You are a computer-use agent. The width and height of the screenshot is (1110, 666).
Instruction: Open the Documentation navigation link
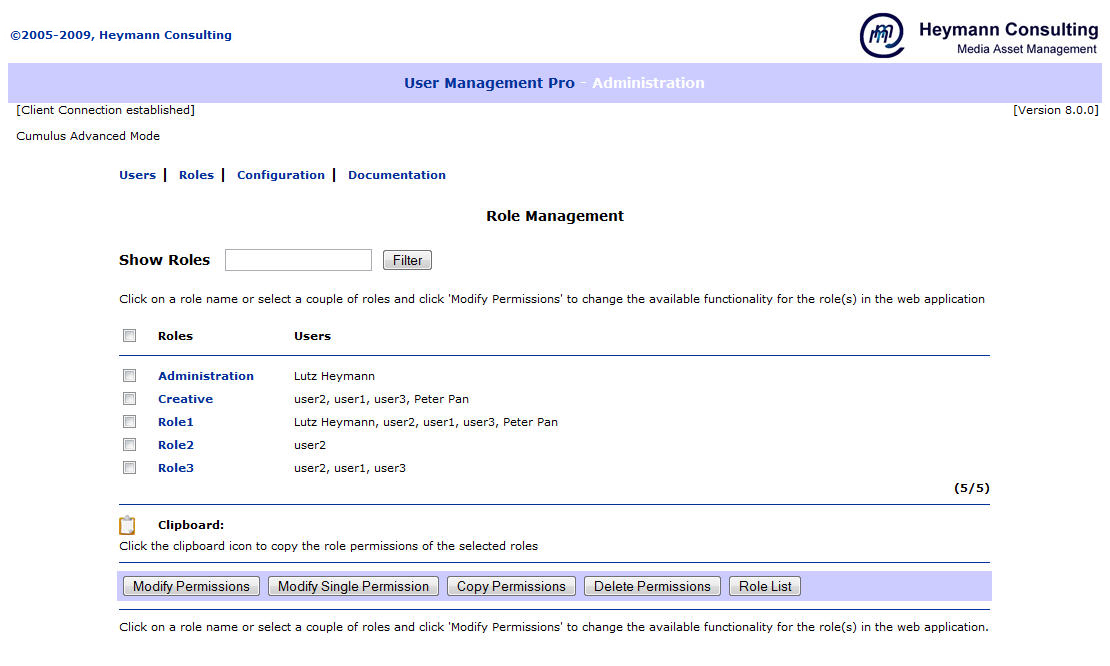(396, 175)
